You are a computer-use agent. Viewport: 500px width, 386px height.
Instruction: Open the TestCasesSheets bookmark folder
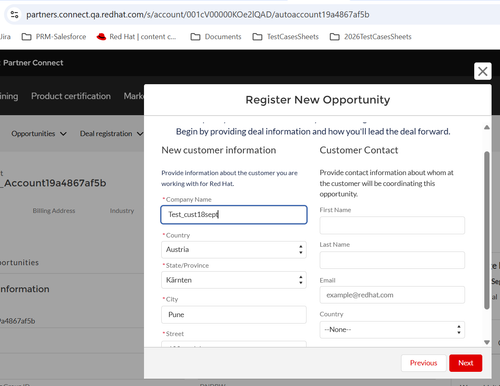286,37
